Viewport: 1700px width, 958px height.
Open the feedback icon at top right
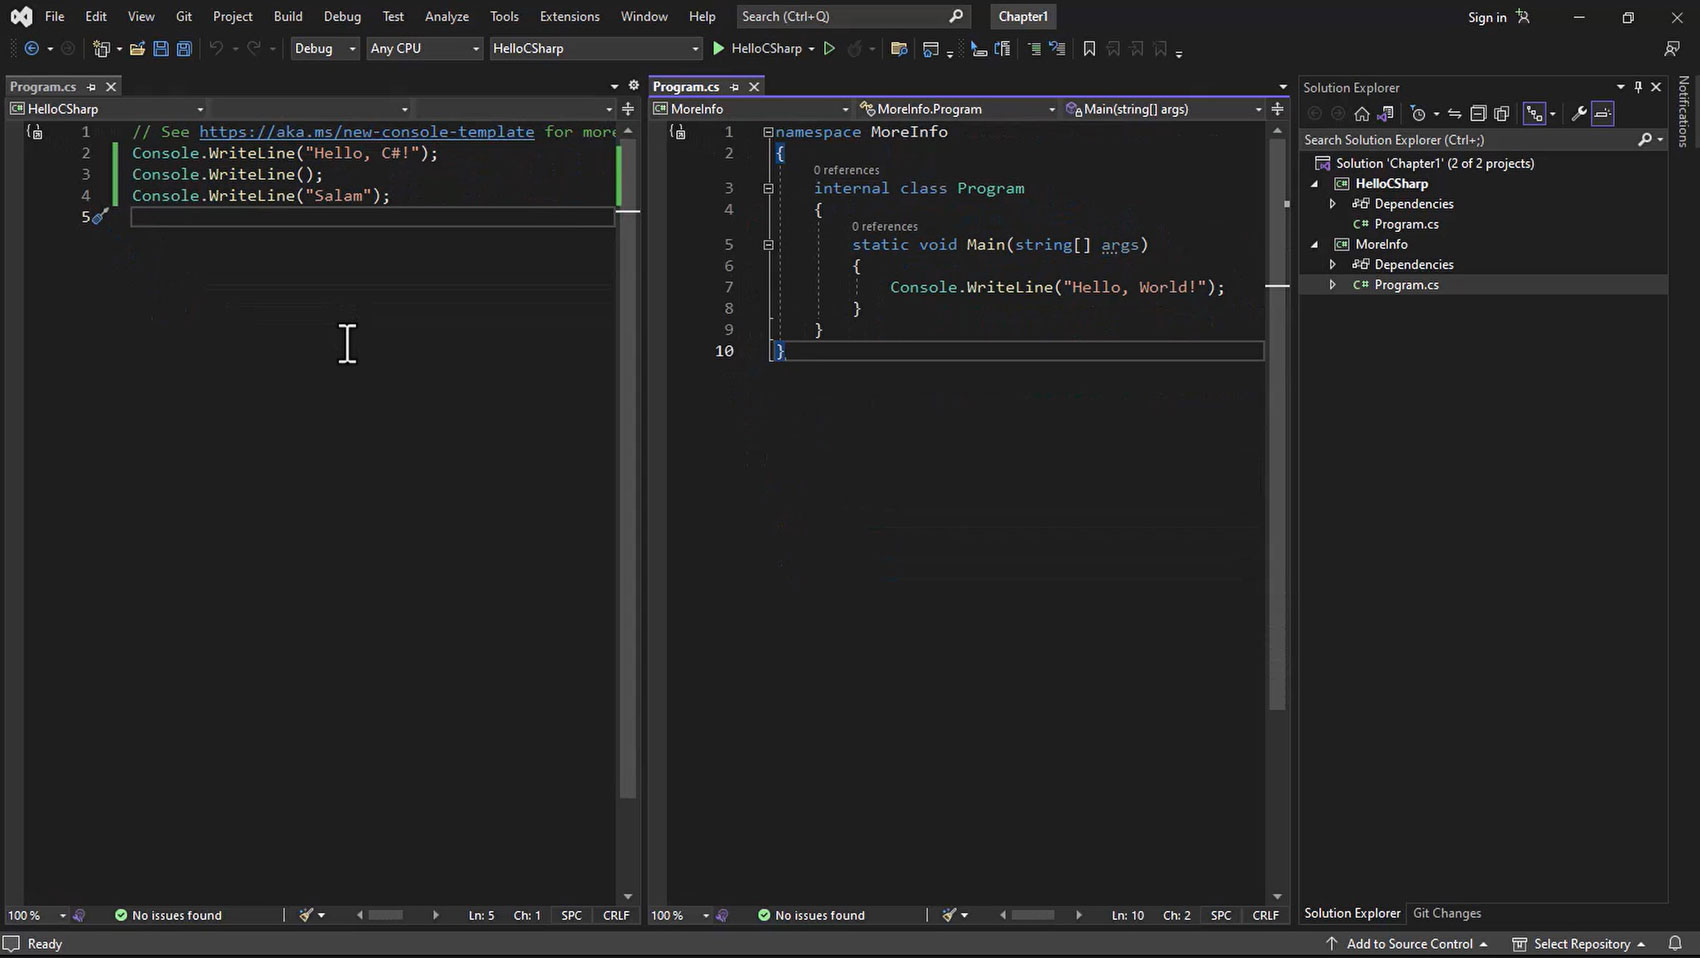[1671, 48]
